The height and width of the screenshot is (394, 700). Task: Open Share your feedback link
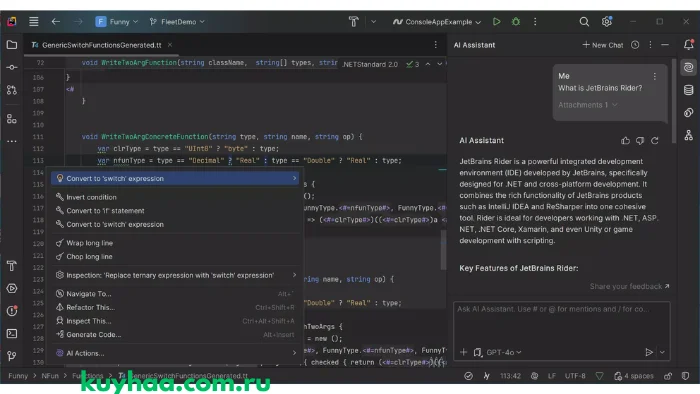[629, 286]
